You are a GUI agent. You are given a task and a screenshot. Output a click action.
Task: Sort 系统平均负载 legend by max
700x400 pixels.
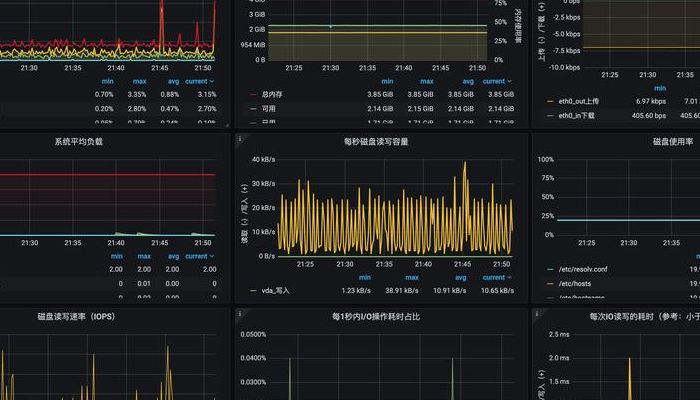(x=144, y=256)
